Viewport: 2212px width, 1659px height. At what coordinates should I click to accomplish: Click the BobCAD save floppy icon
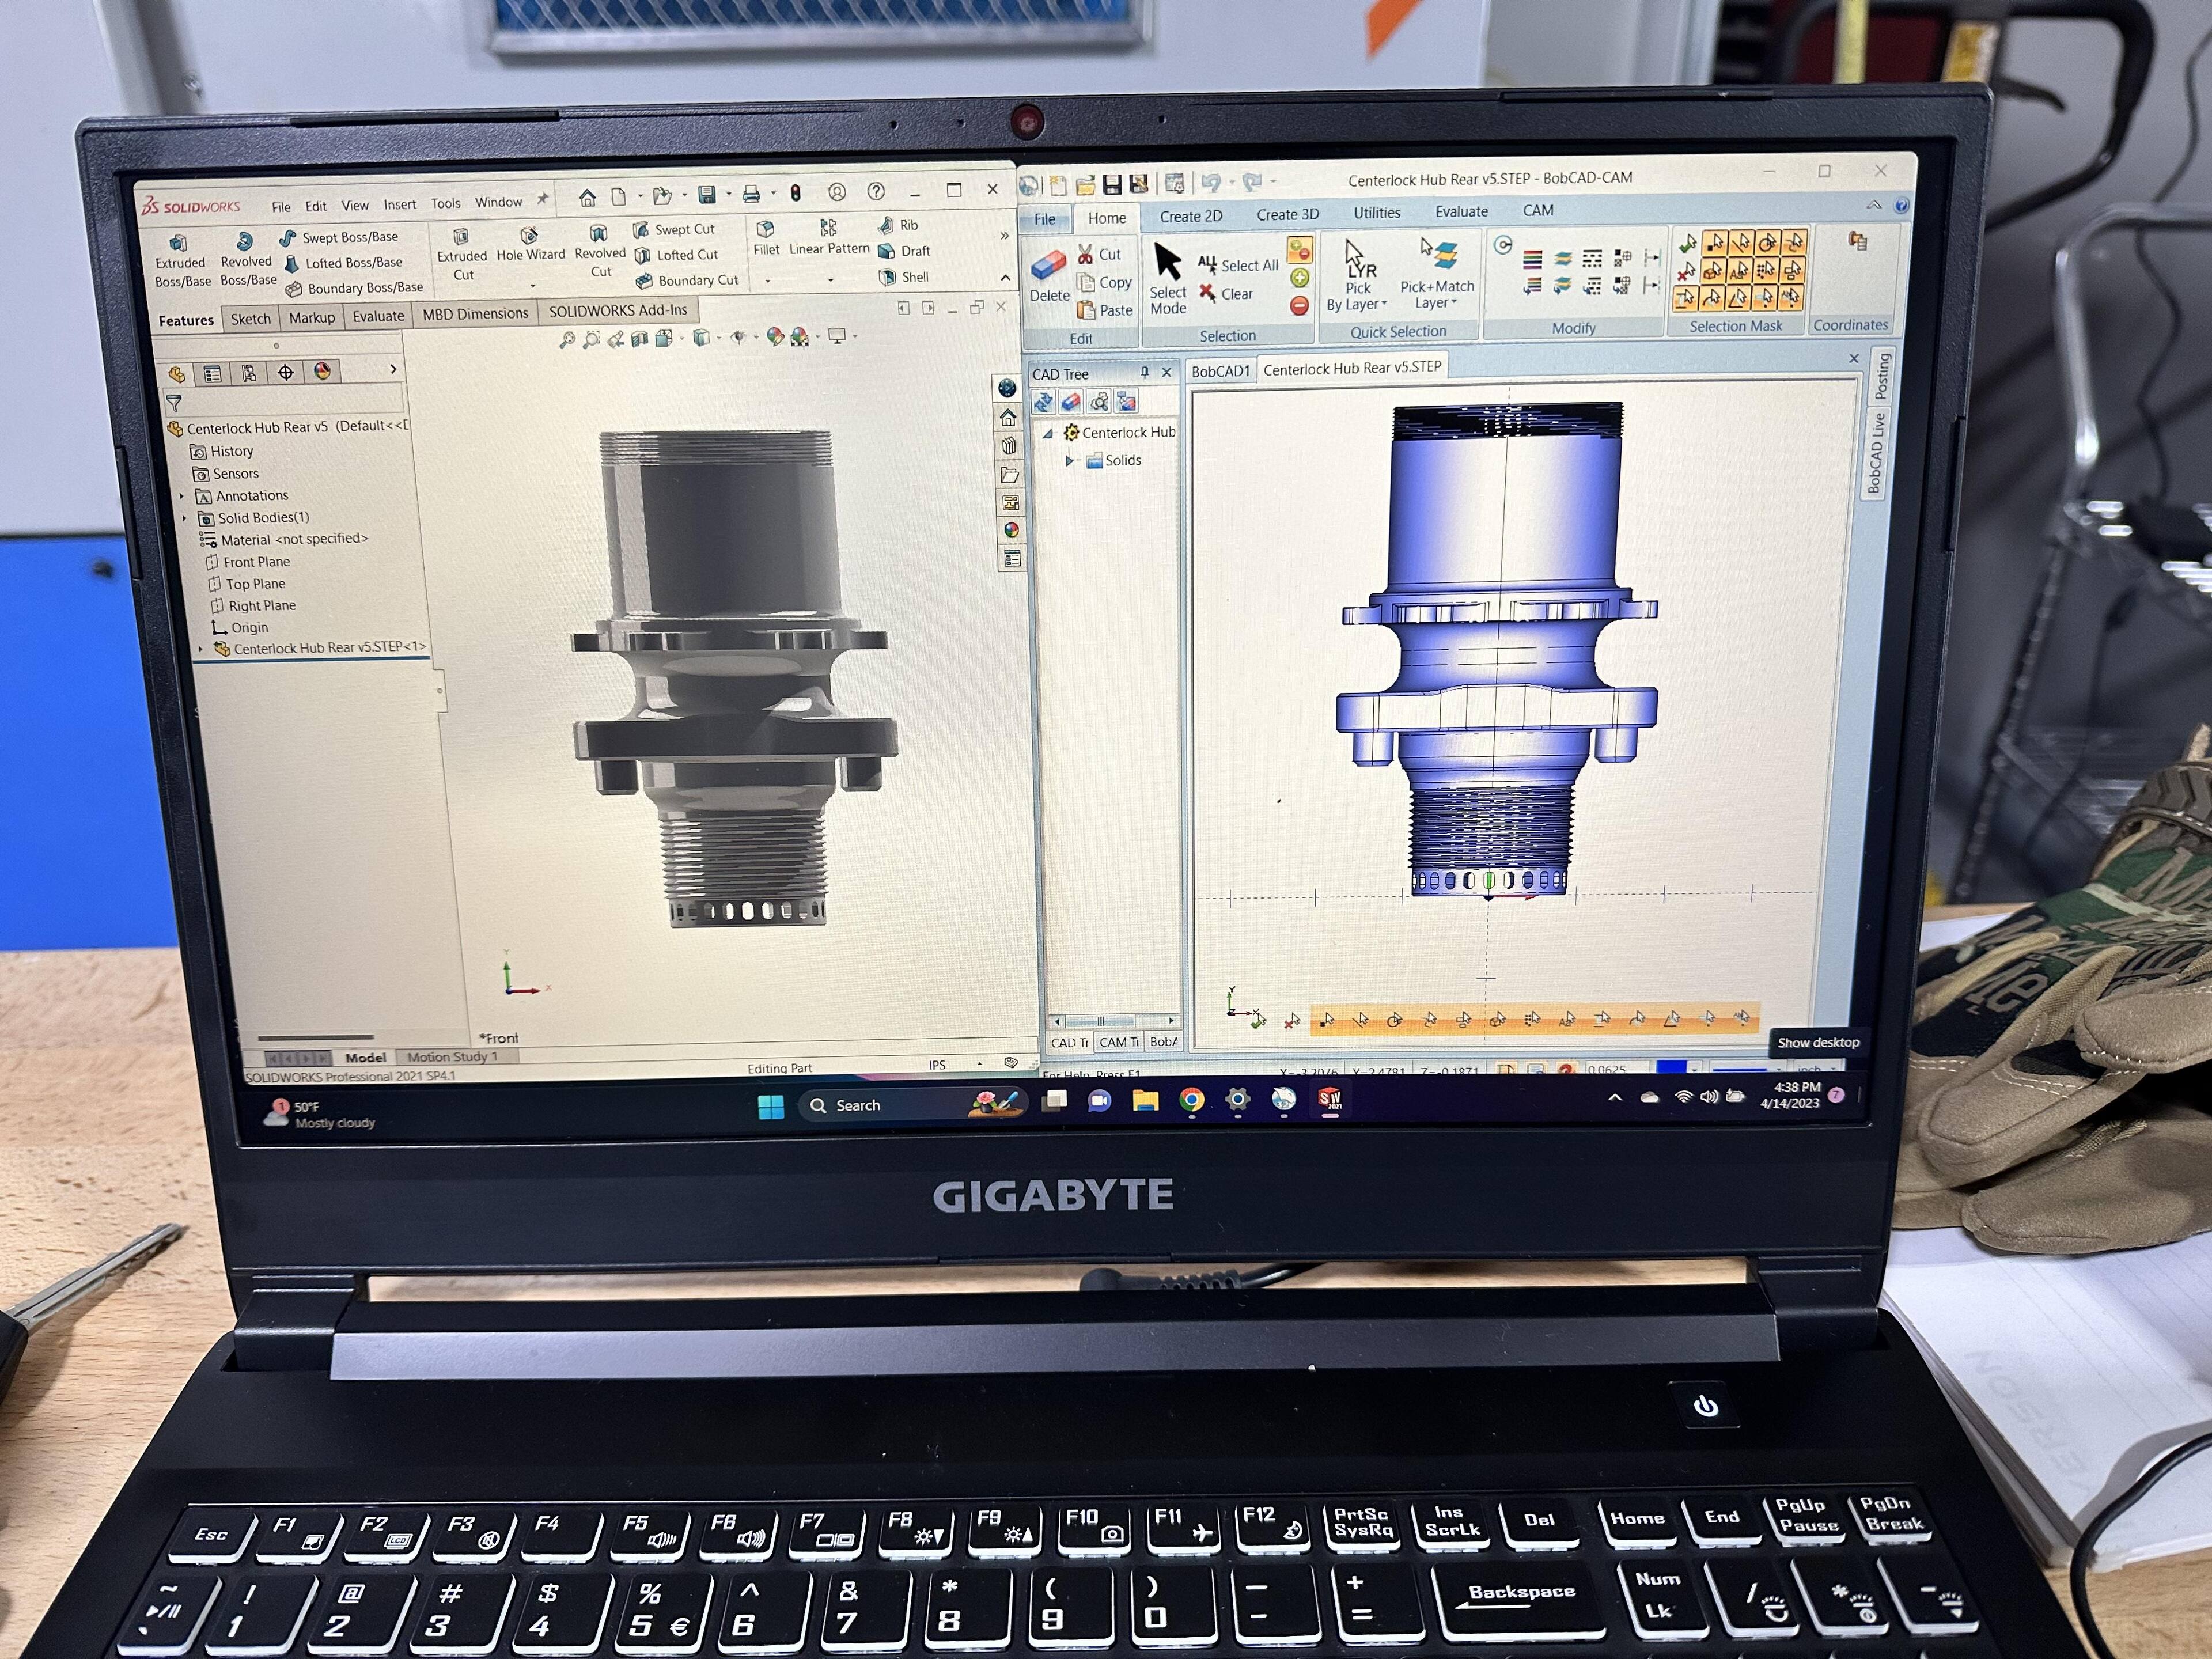pyautogui.click(x=1111, y=184)
